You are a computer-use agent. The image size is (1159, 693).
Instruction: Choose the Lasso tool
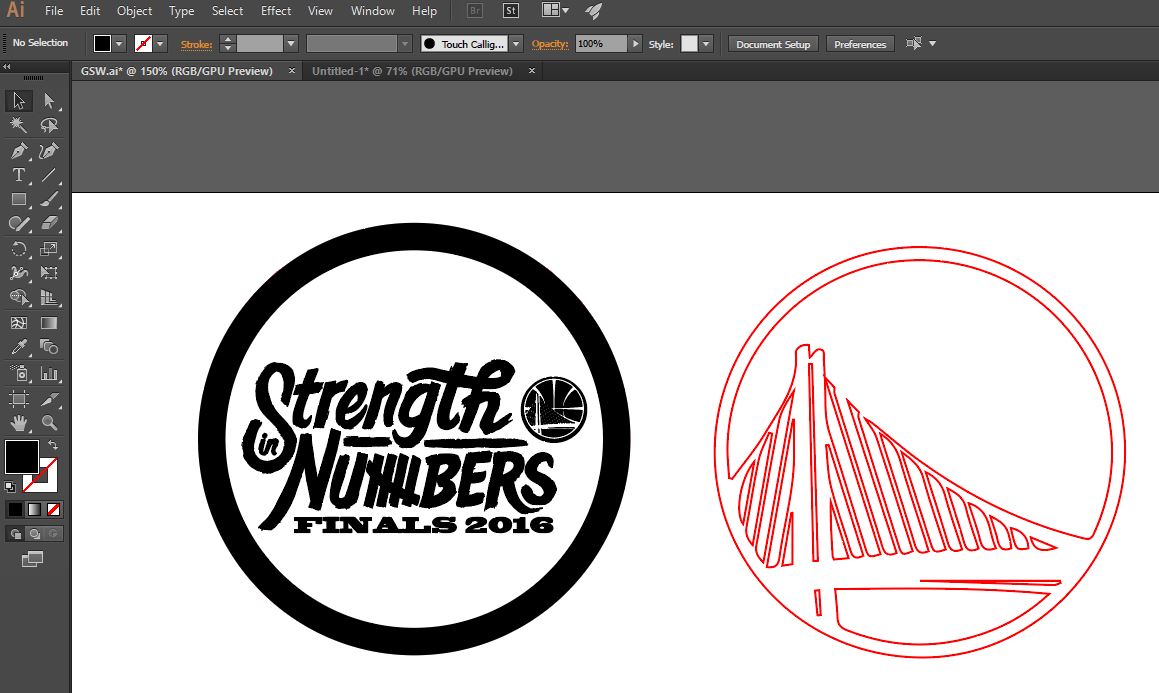[x=49, y=125]
